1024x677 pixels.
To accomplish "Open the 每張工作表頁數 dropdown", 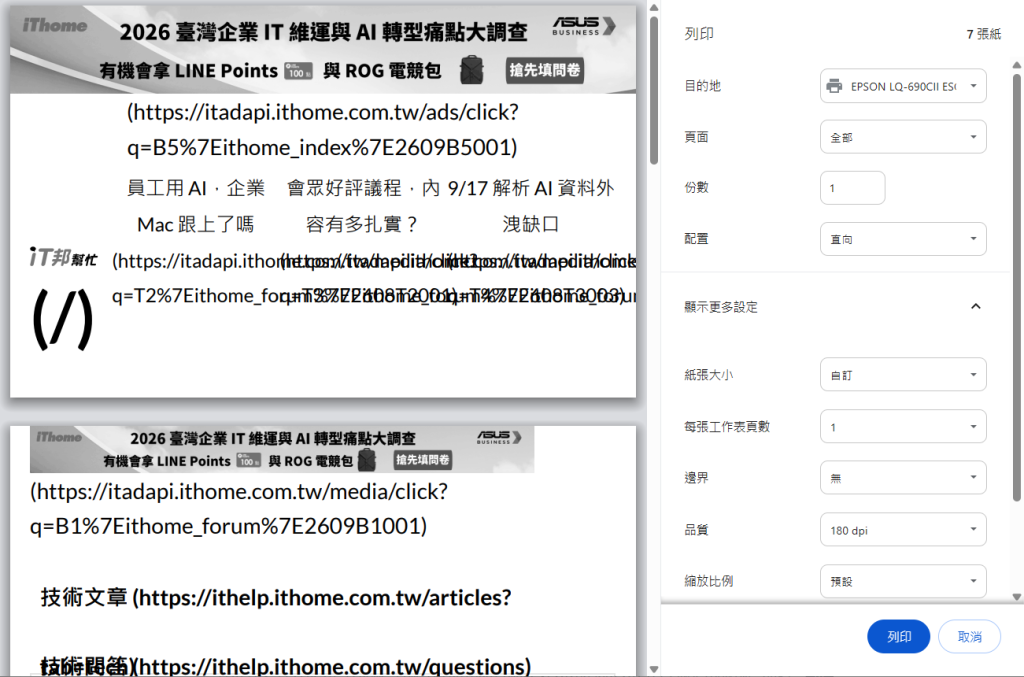I will (x=903, y=426).
